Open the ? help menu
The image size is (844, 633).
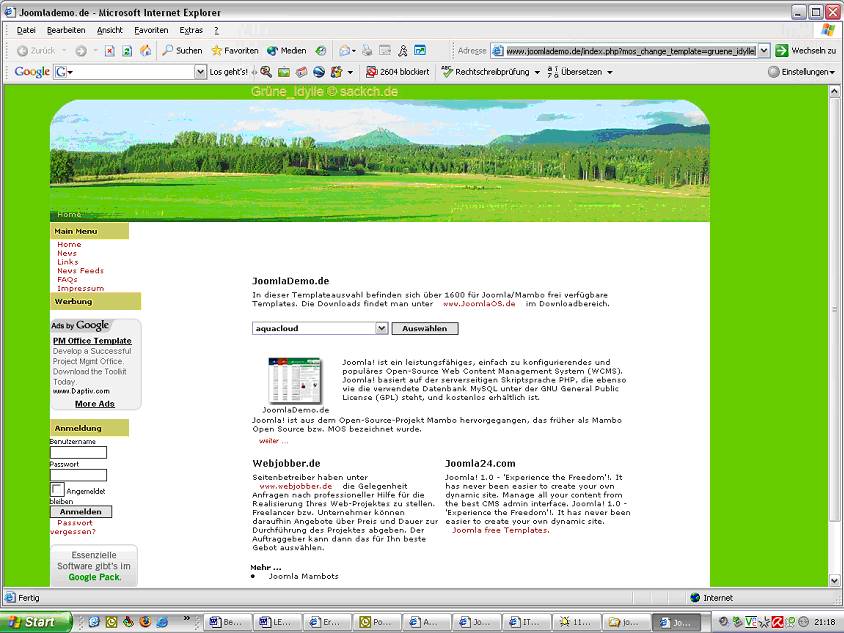[x=216, y=30]
